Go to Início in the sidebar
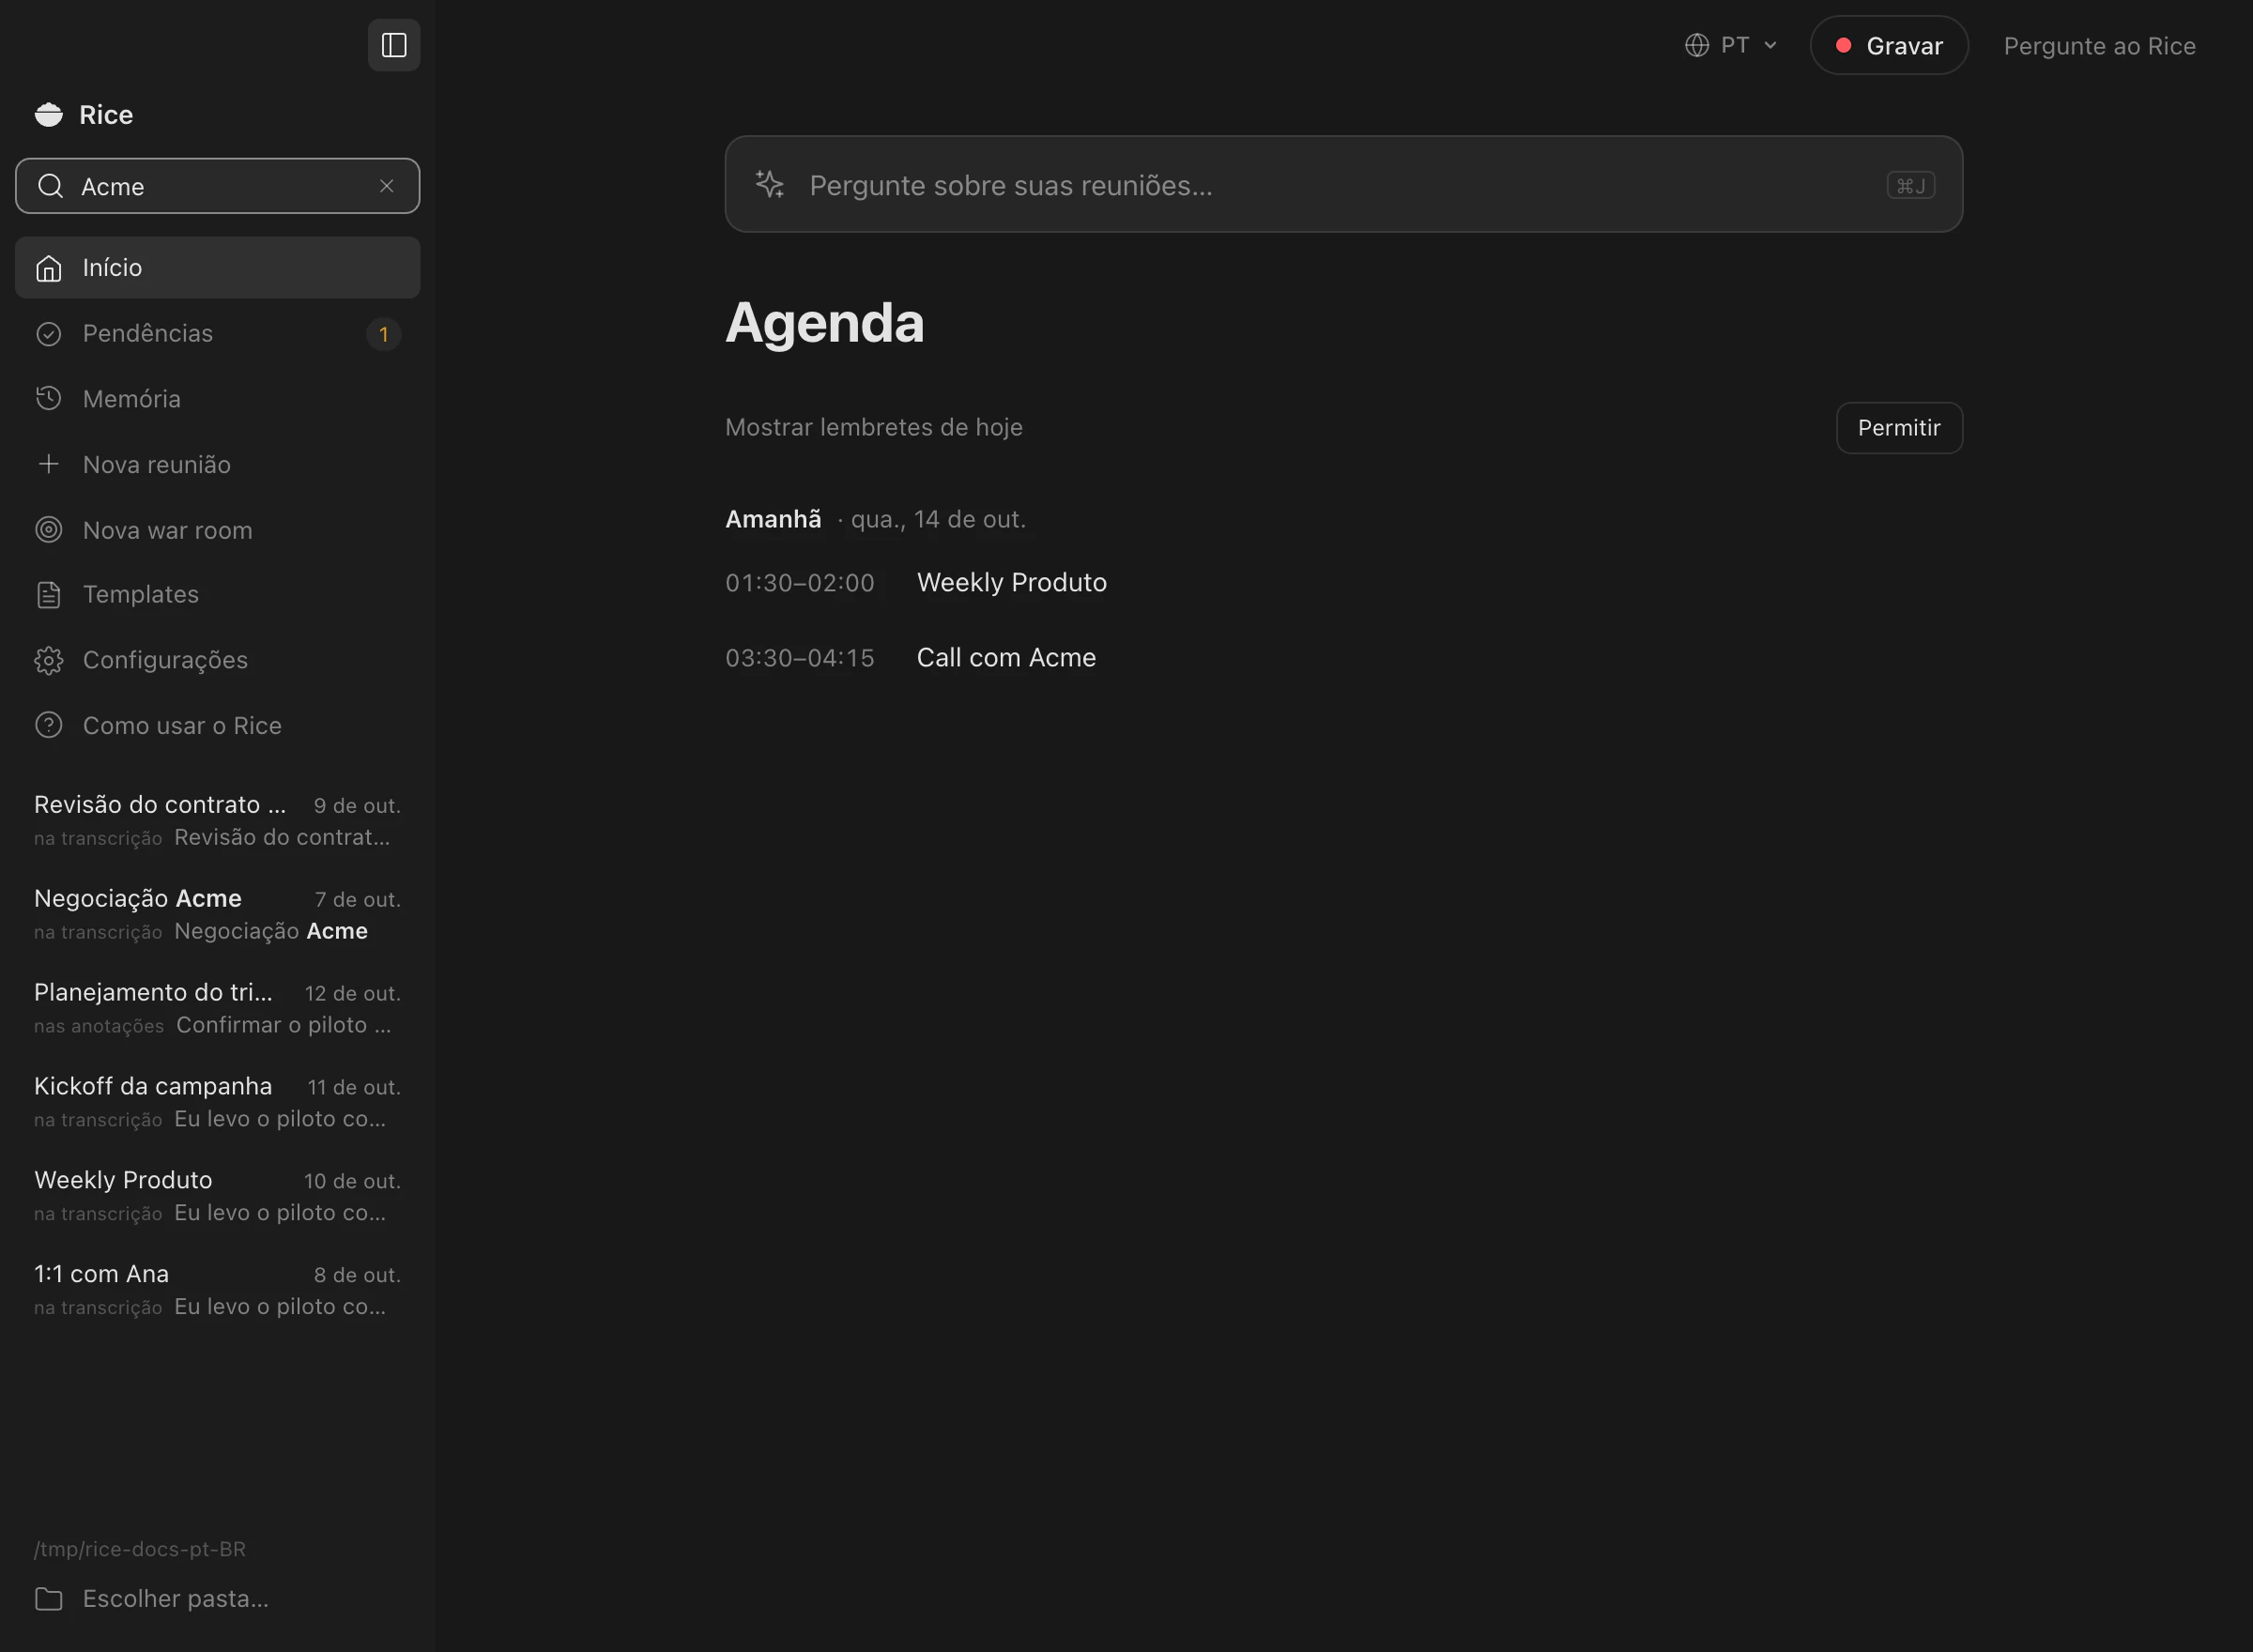Image resolution: width=2253 pixels, height=1652 pixels. pos(218,267)
